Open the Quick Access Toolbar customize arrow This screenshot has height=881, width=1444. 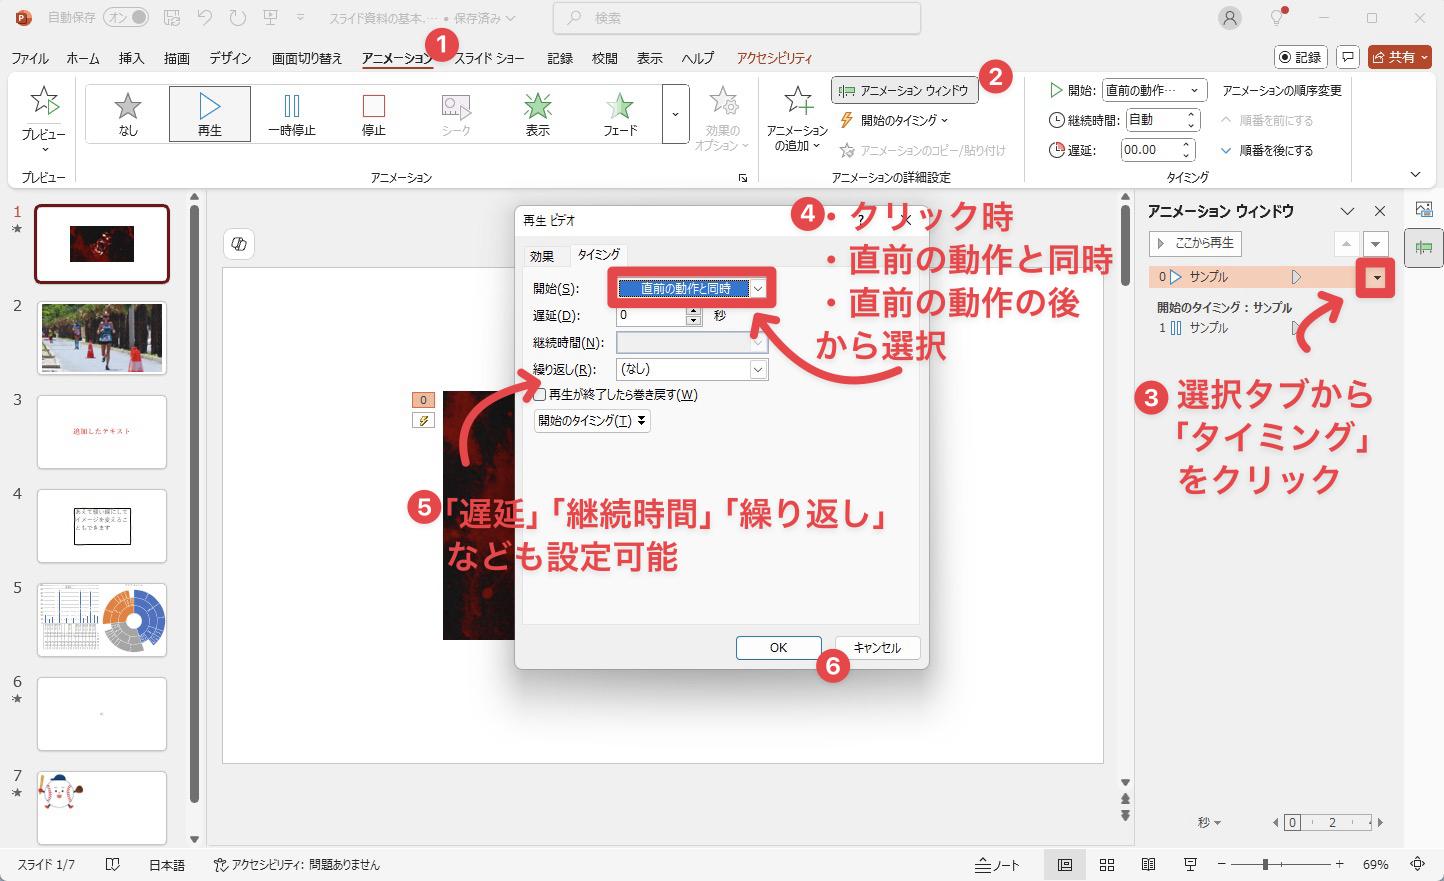click(300, 18)
